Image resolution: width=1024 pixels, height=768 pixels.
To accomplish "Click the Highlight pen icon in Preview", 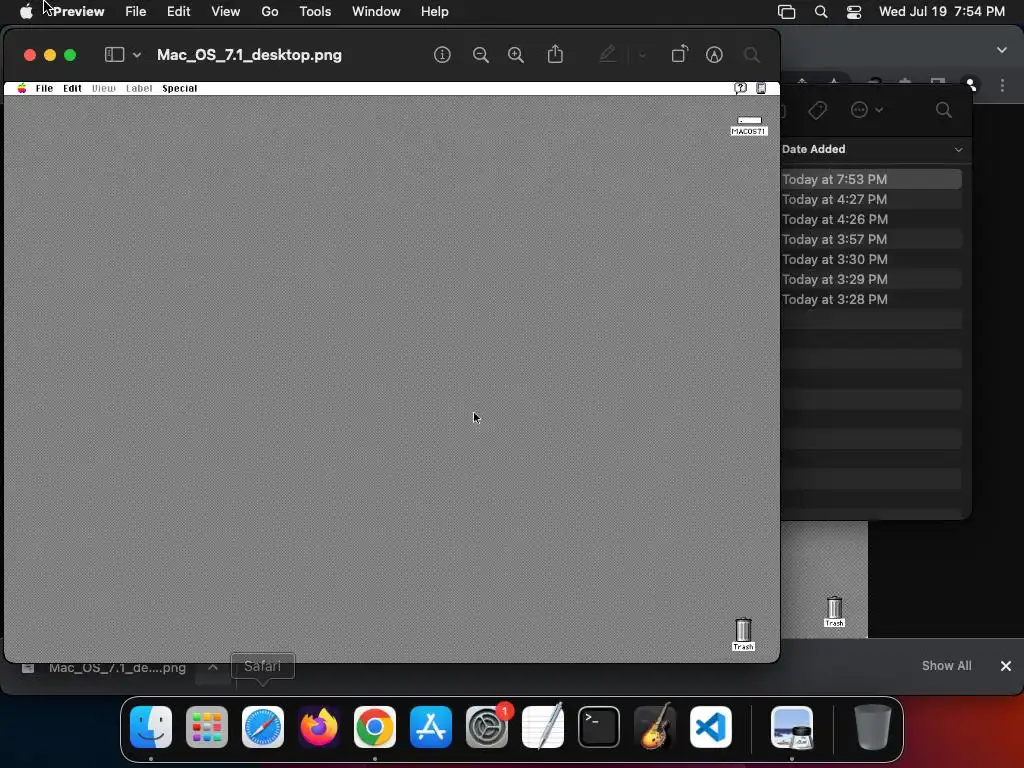I will [607, 54].
